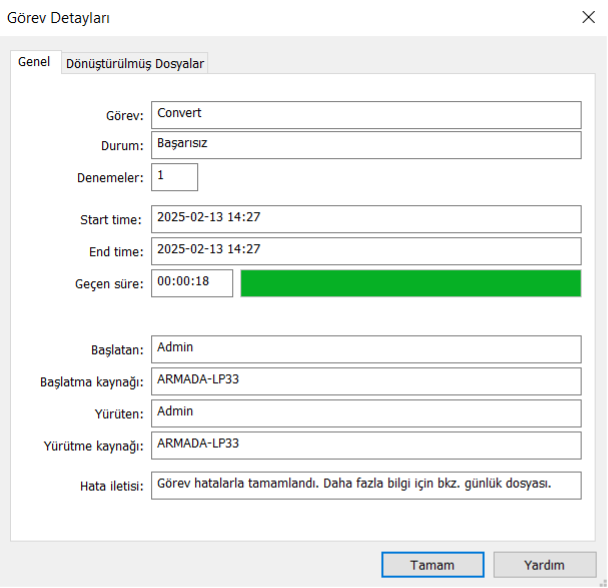The height and width of the screenshot is (588, 608).
Task: Click the Tamam button
Action: point(432,565)
